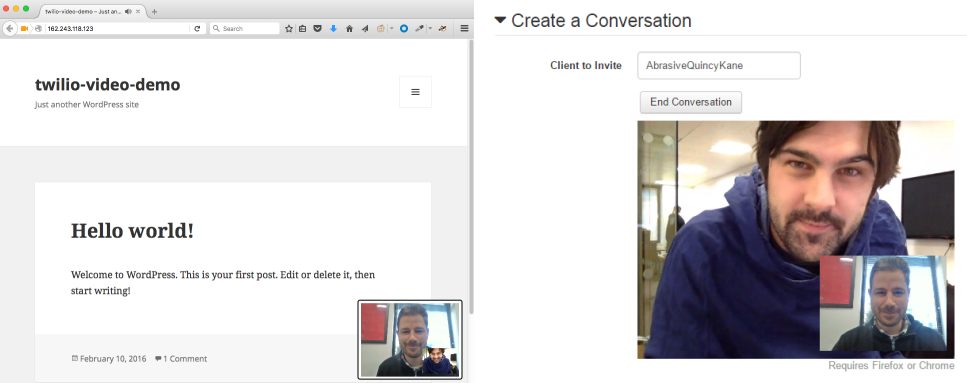This screenshot has height=383, width=967.
Task: Open the Hello world! post title
Action: 133,231
